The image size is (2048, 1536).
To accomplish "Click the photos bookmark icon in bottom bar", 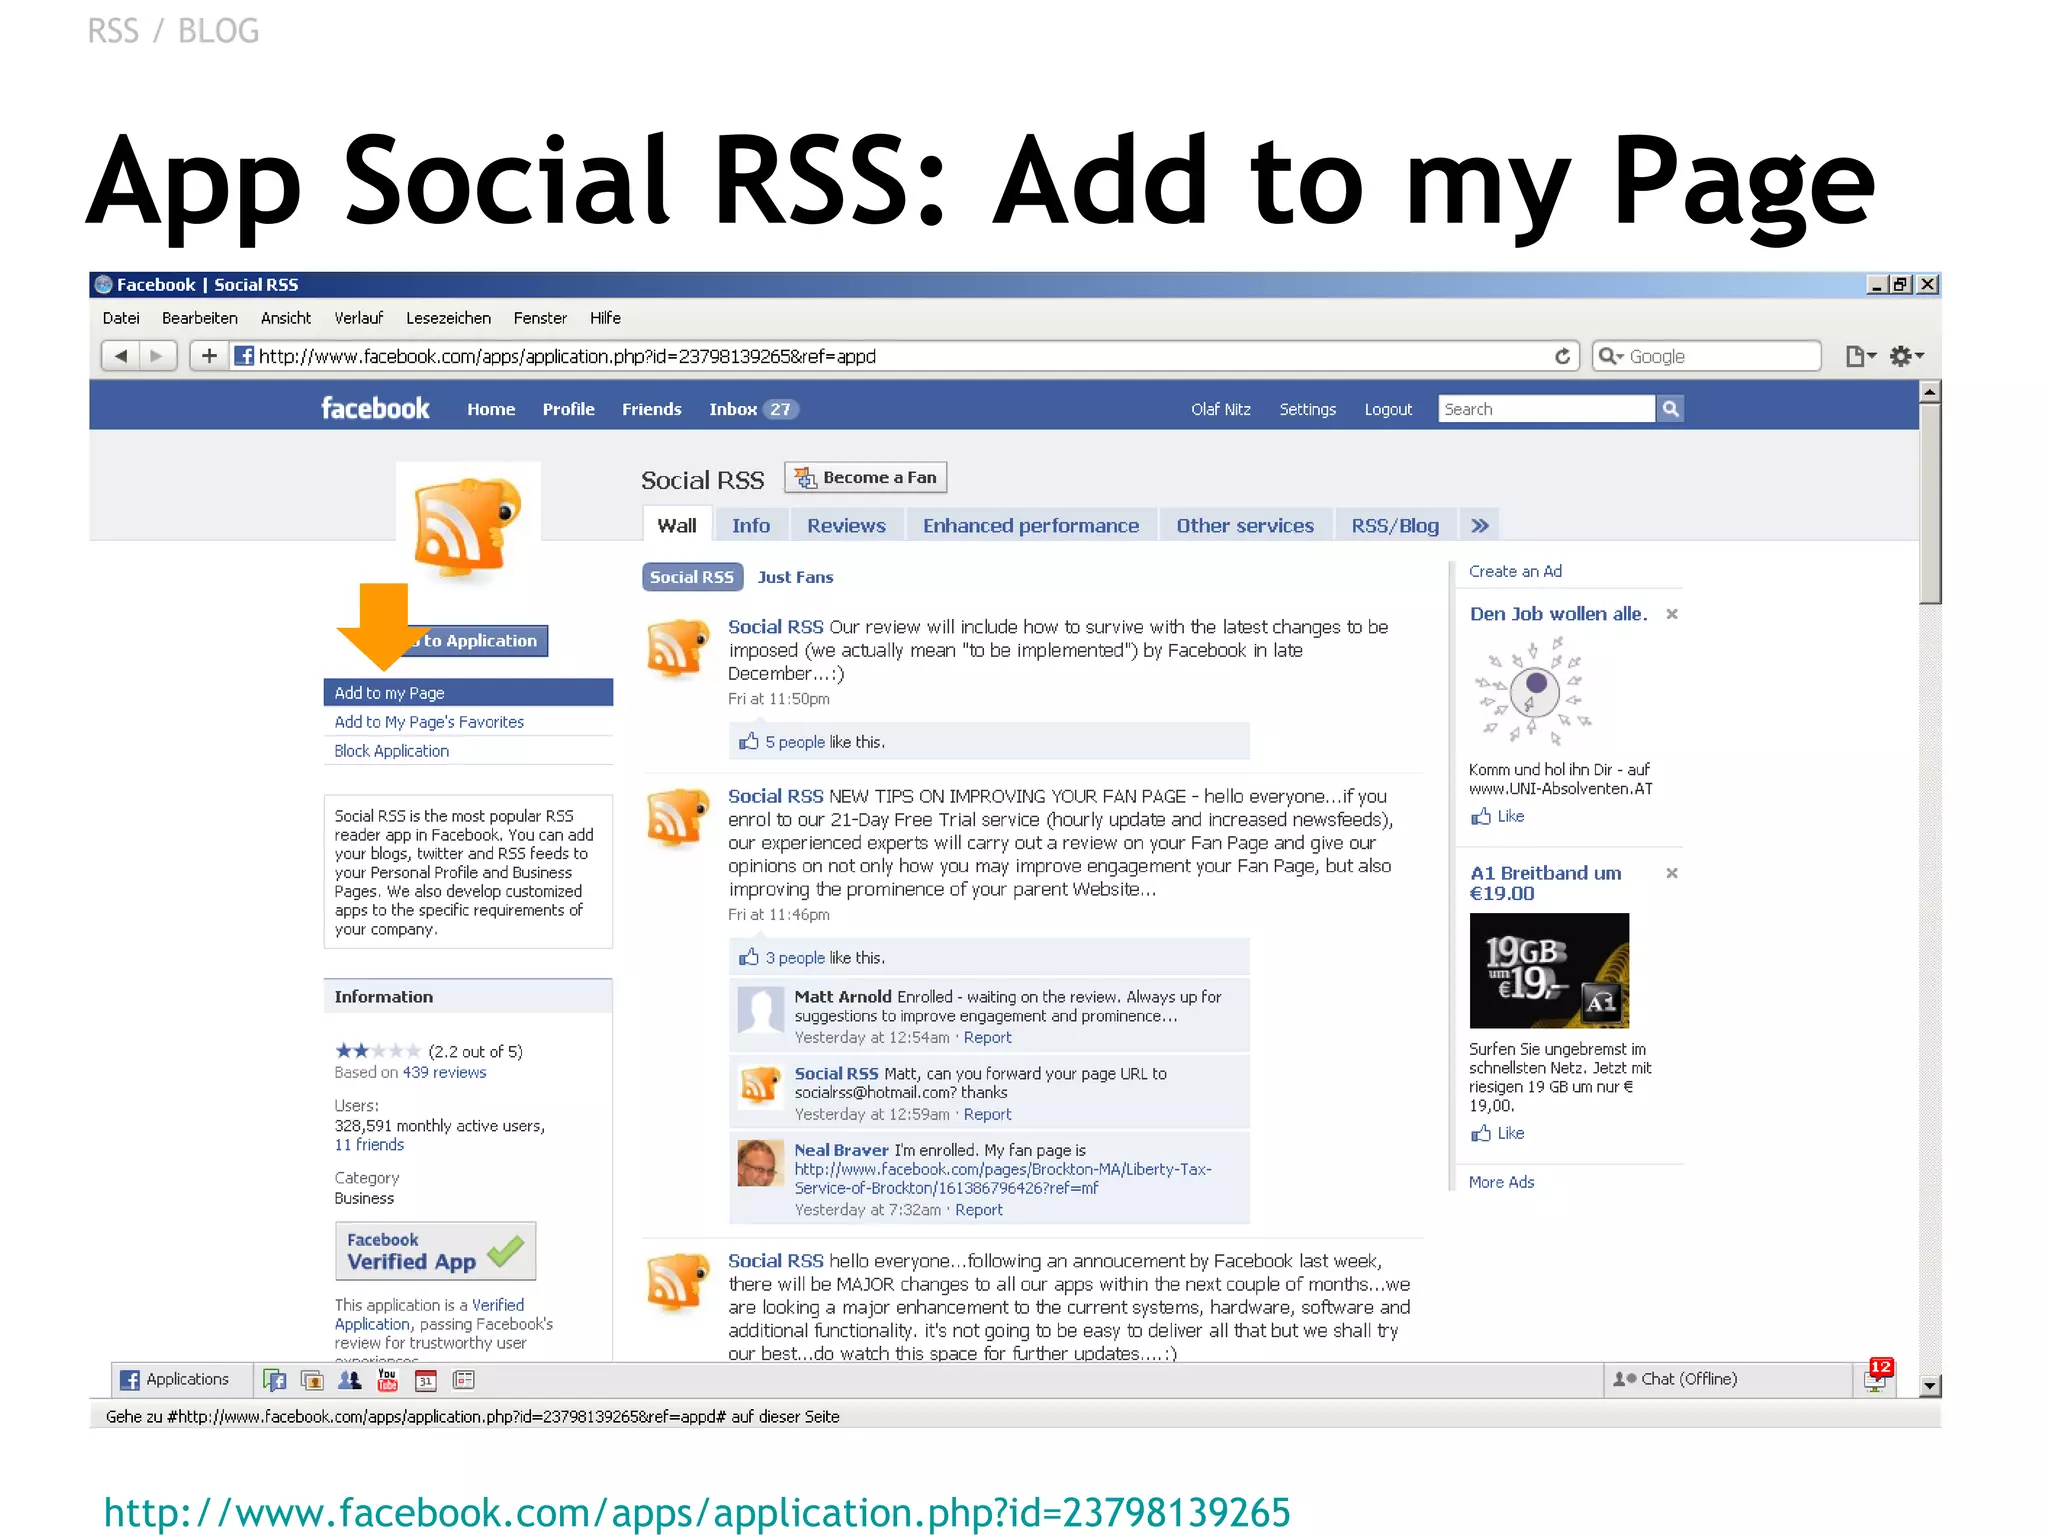I will pos(312,1381).
